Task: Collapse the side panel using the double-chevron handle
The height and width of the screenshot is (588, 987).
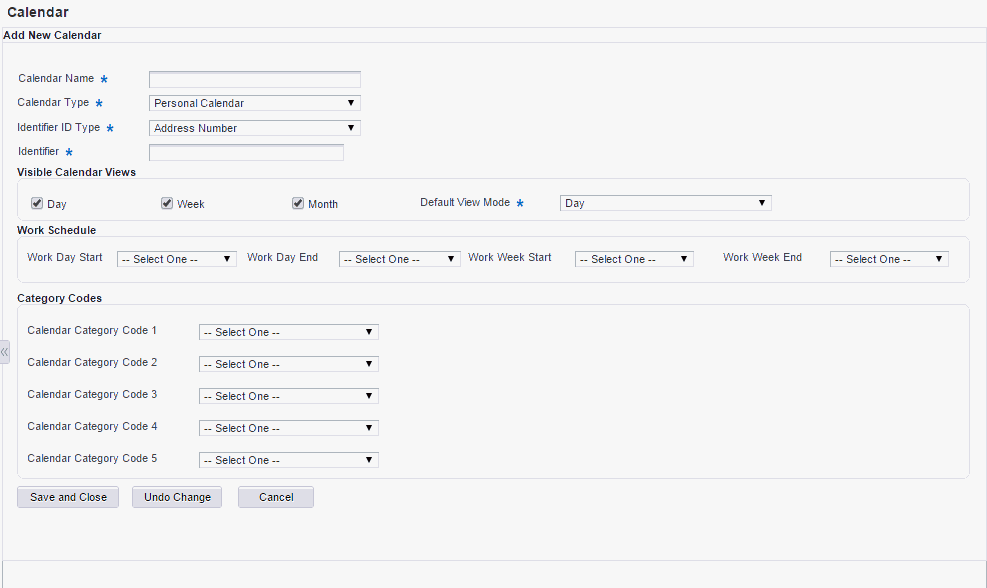Action: (x=4, y=352)
